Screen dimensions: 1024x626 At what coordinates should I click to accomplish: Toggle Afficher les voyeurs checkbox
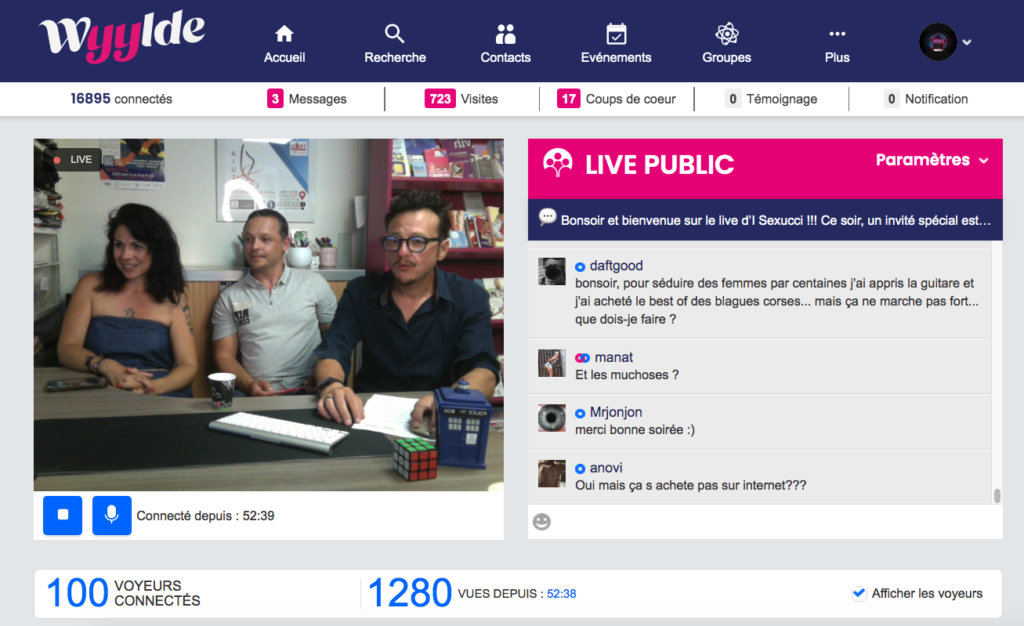(858, 593)
